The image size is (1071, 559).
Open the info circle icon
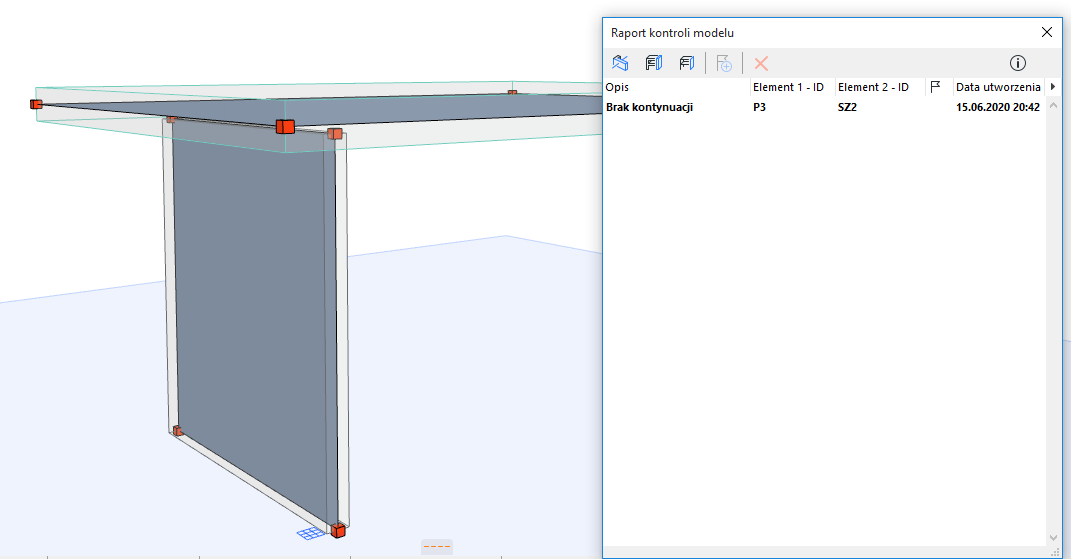pyautogui.click(x=1018, y=63)
